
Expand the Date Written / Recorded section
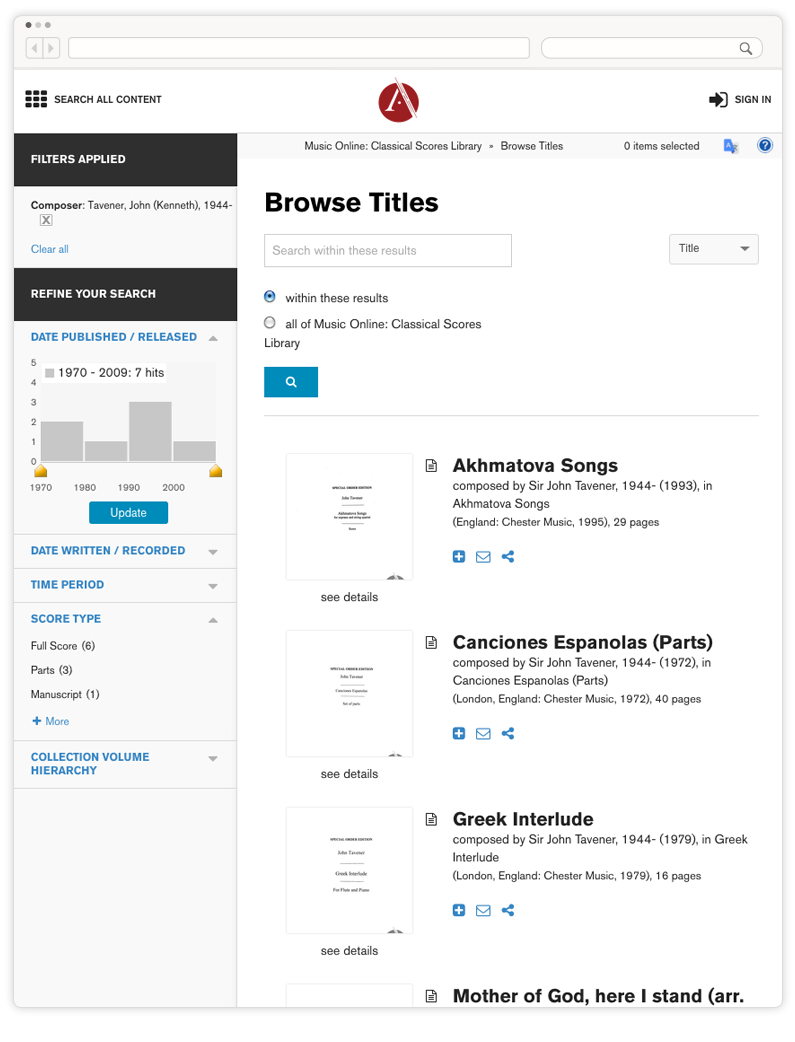click(x=213, y=551)
